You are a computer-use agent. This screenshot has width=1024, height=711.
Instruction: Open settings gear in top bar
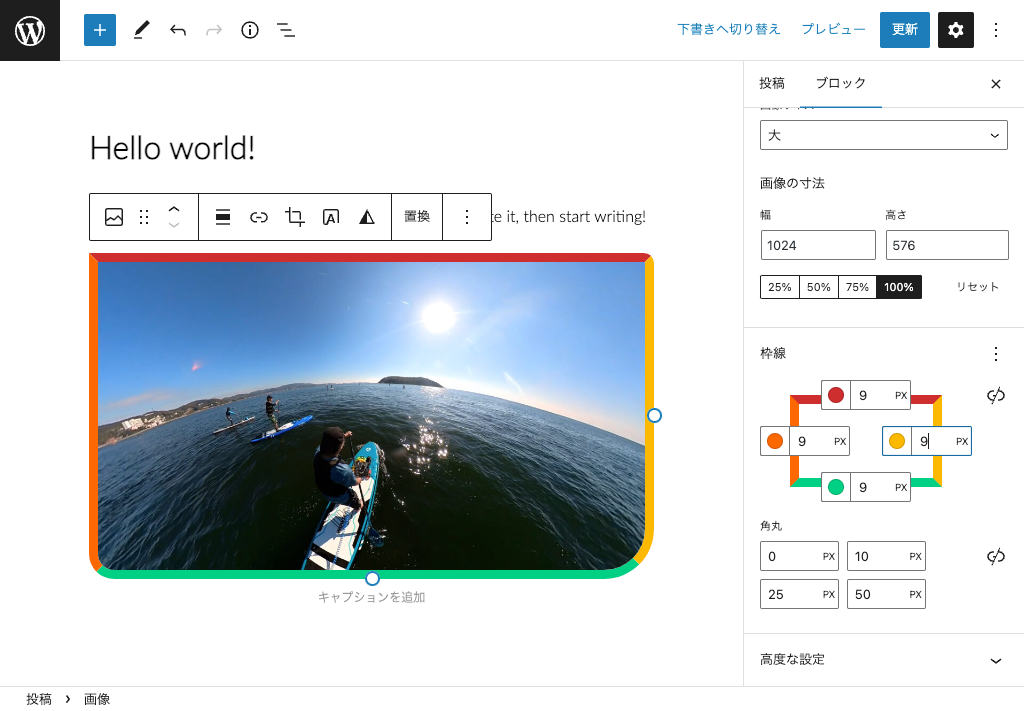955,30
